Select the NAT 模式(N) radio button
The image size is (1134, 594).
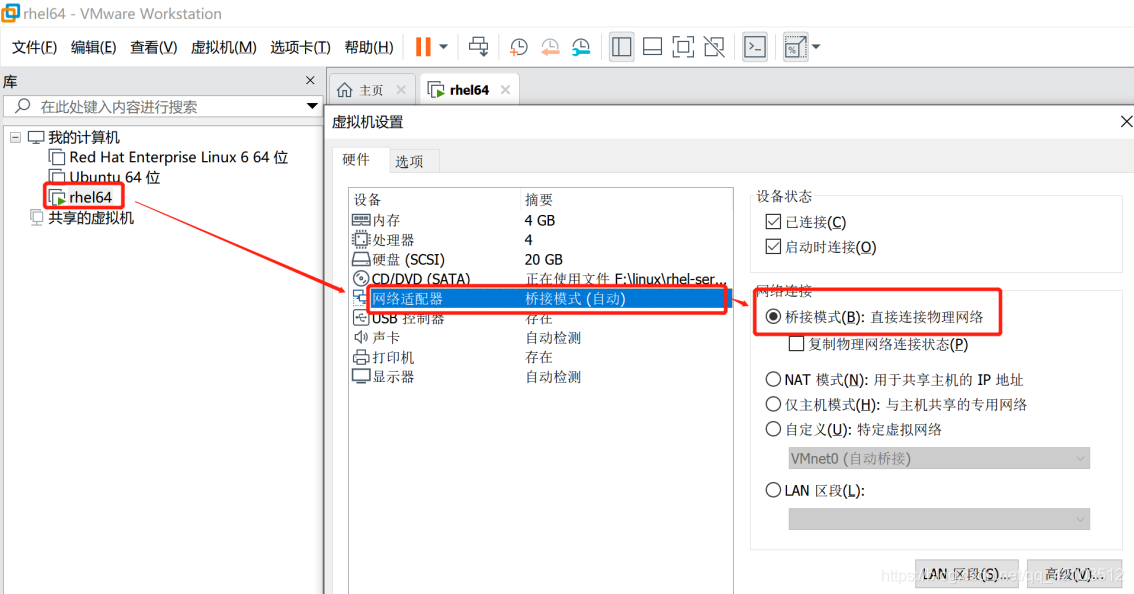[x=773, y=379]
